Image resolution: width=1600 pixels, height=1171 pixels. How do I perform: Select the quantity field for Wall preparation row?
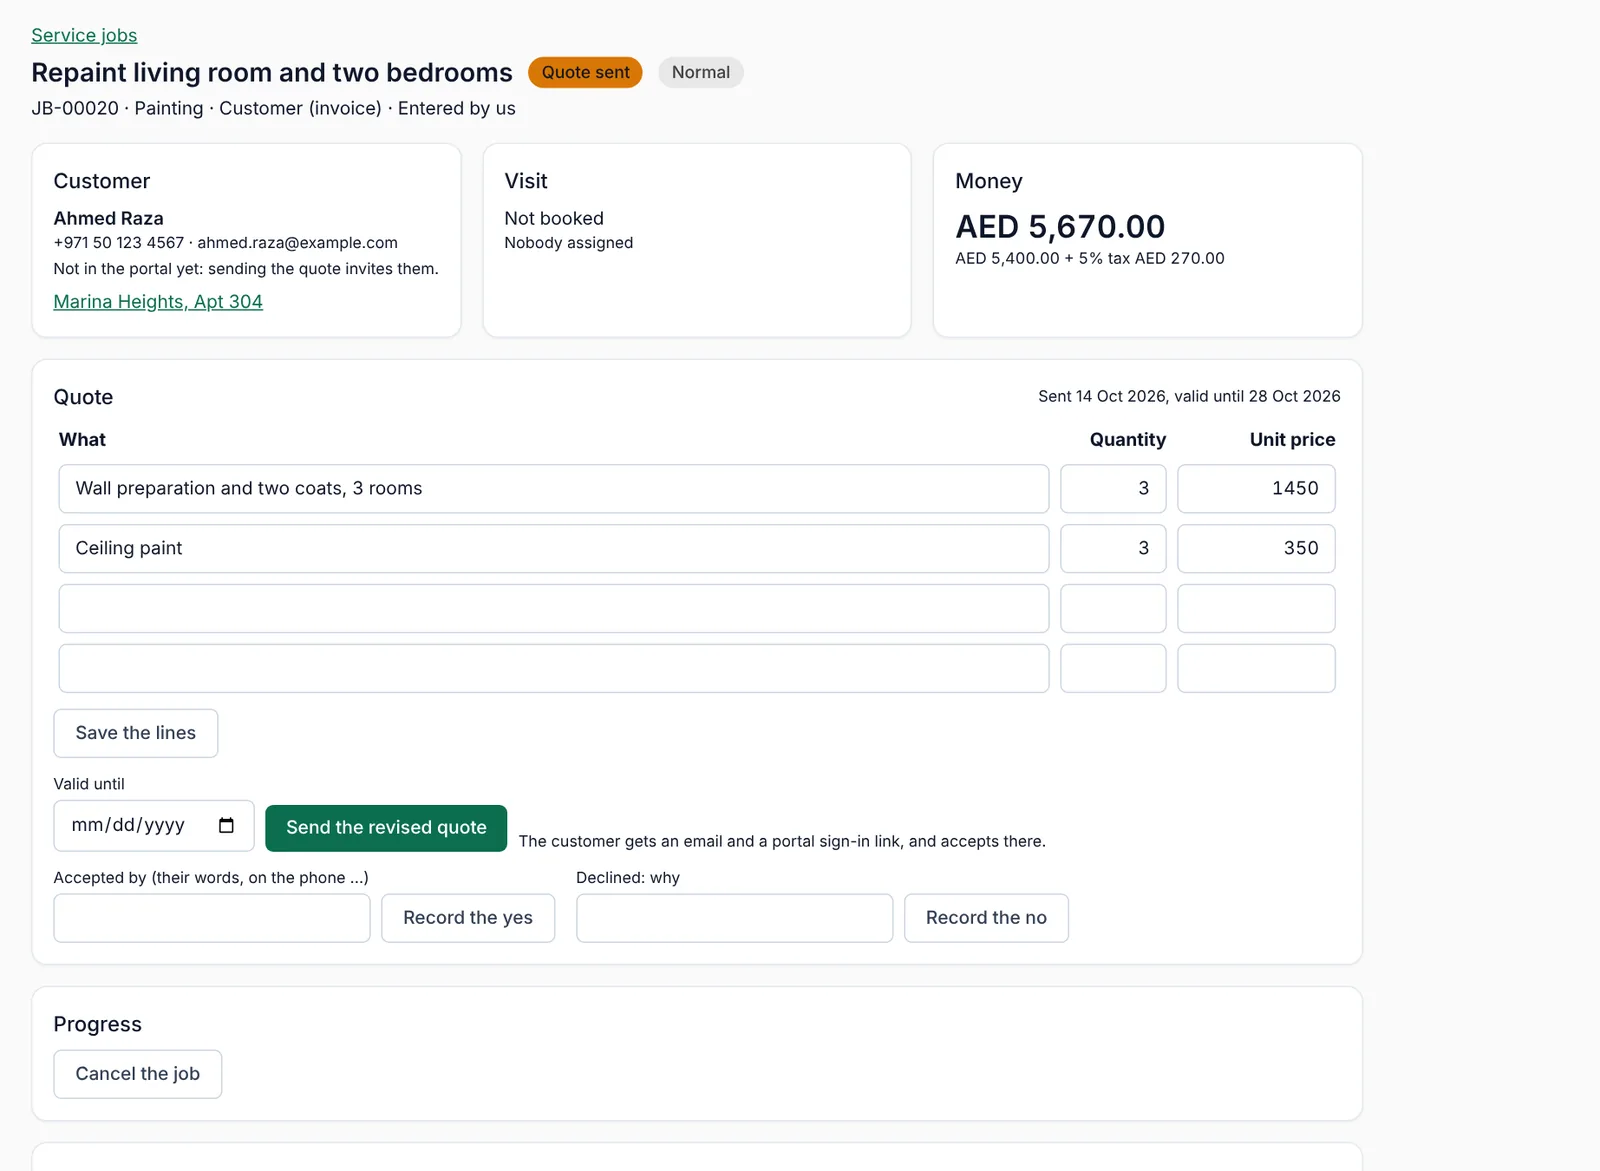[1113, 489]
